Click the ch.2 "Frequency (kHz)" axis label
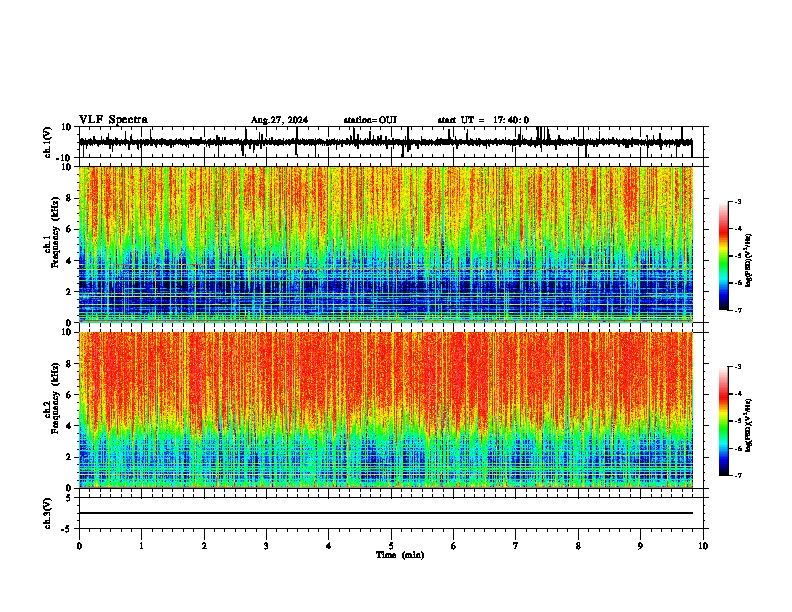This screenshot has width=792, height=612. pos(55,397)
